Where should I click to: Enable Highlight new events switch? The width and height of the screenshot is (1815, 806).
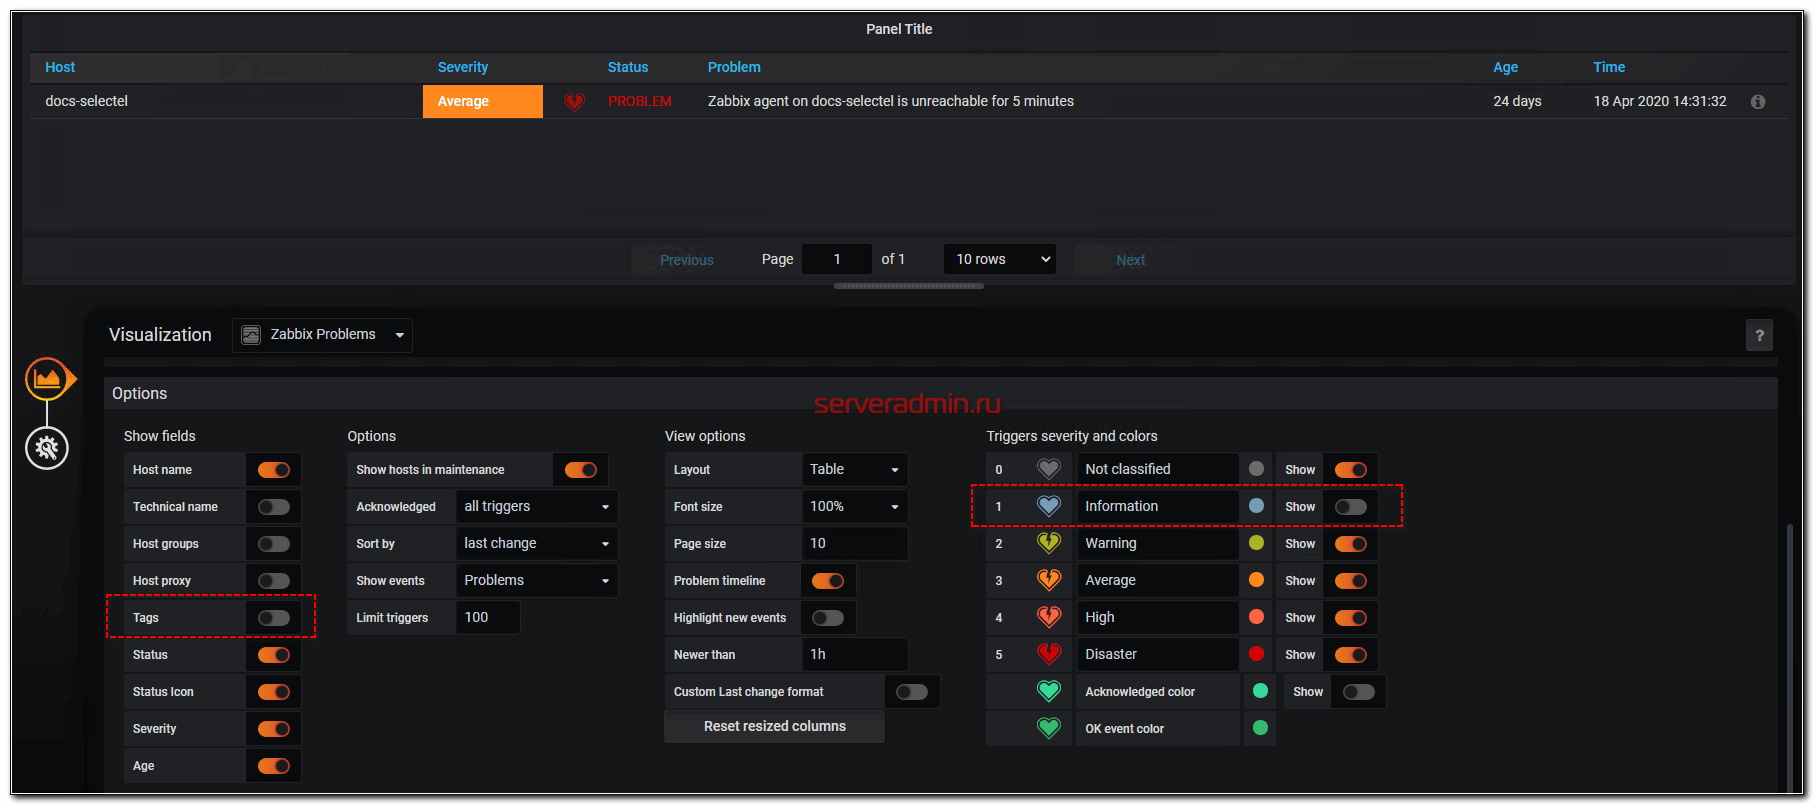828,618
